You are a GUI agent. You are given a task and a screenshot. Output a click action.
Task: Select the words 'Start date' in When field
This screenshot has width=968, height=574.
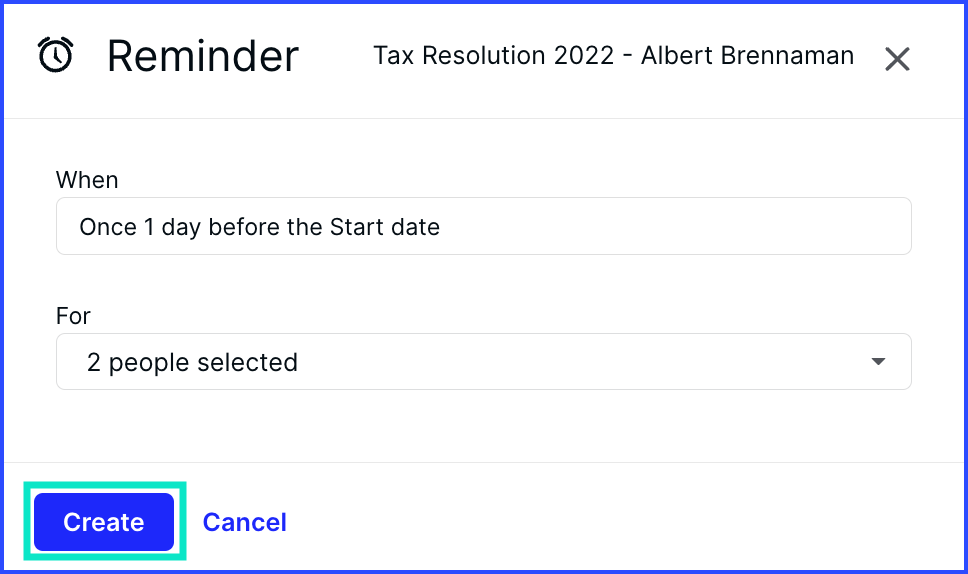[385, 227]
